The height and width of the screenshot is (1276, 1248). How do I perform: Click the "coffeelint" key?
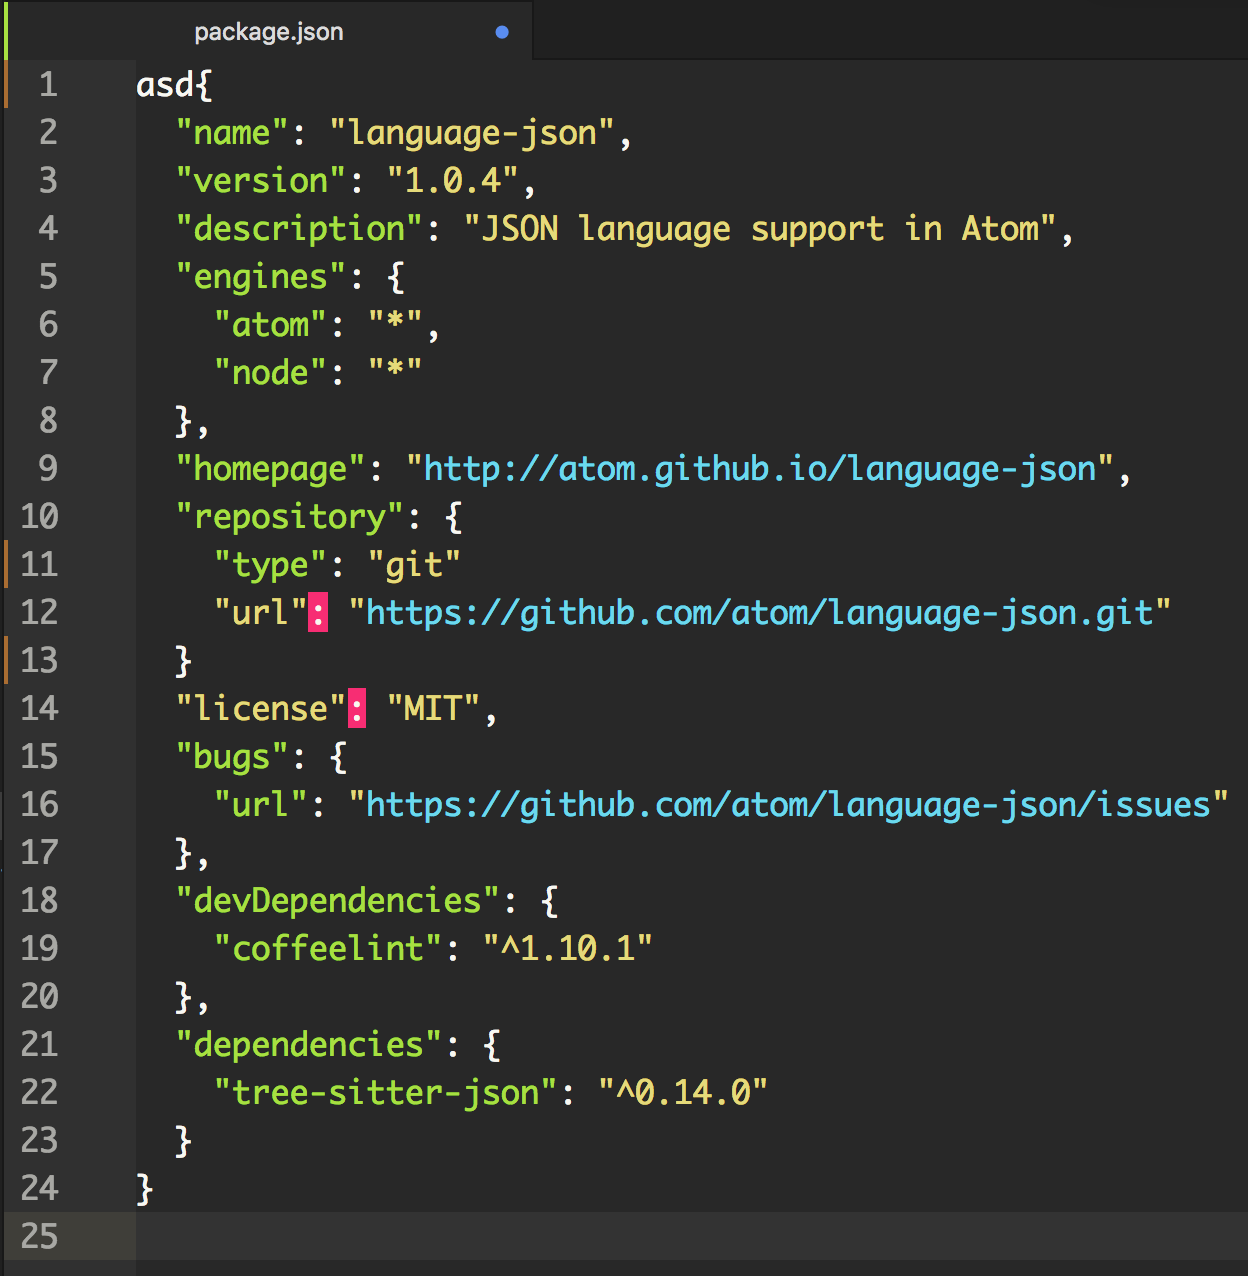(x=328, y=949)
